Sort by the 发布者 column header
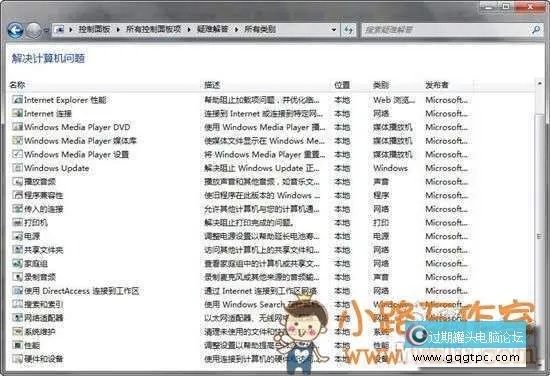The image size is (550, 376). click(x=437, y=85)
